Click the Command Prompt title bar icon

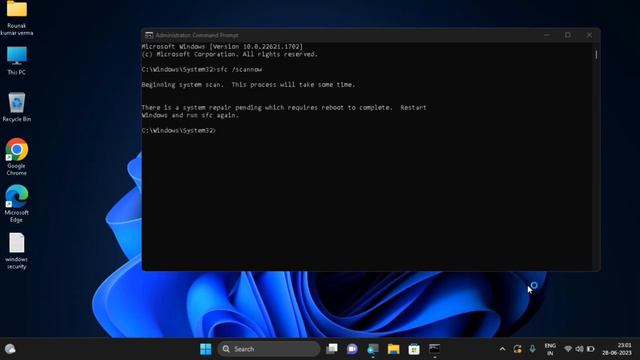pos(149,35)
